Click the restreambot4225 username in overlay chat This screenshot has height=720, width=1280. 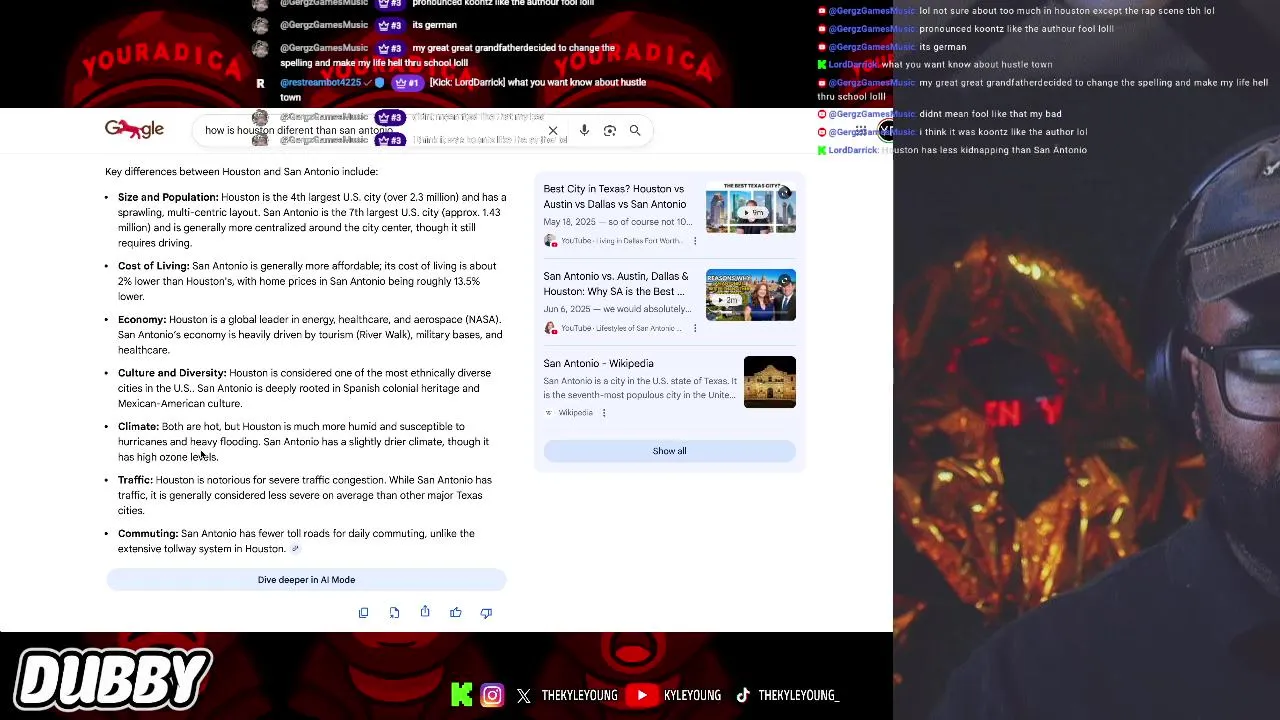pyautogui.click(x=320, y=83)
